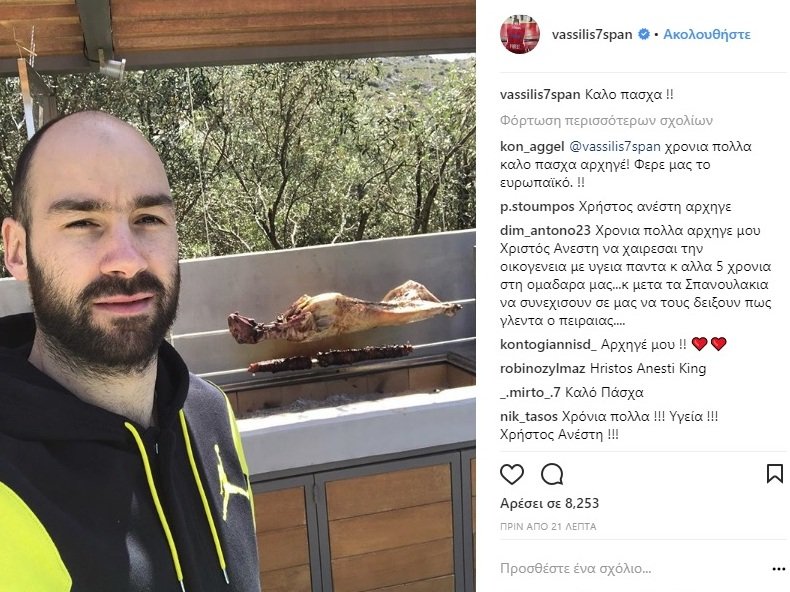The image size is (790, 592).
Task: Like the post with the heart icon
Action: [511, 474]
